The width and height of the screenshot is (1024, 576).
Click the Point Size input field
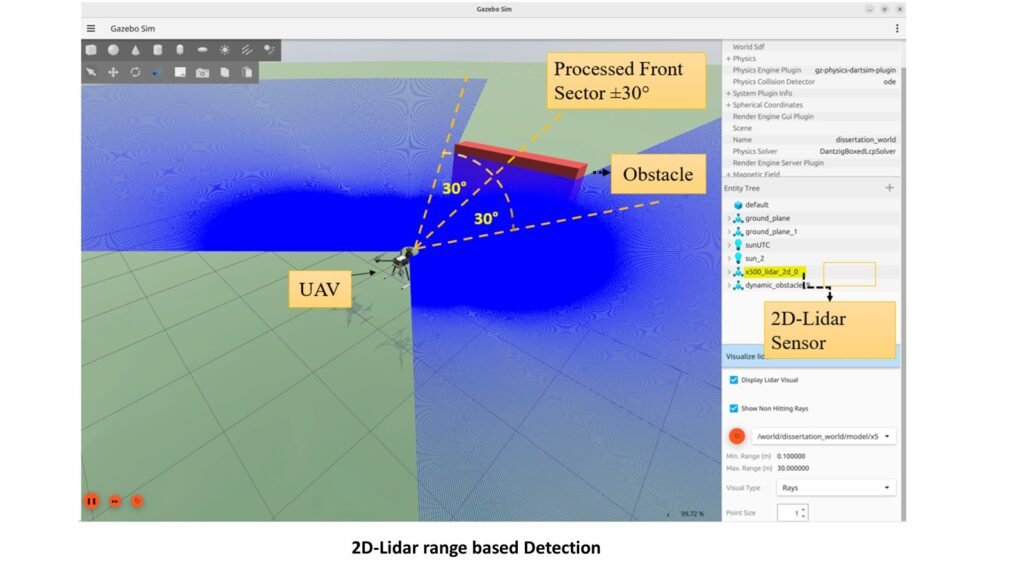pyautogui.click(x=792, y=513)
